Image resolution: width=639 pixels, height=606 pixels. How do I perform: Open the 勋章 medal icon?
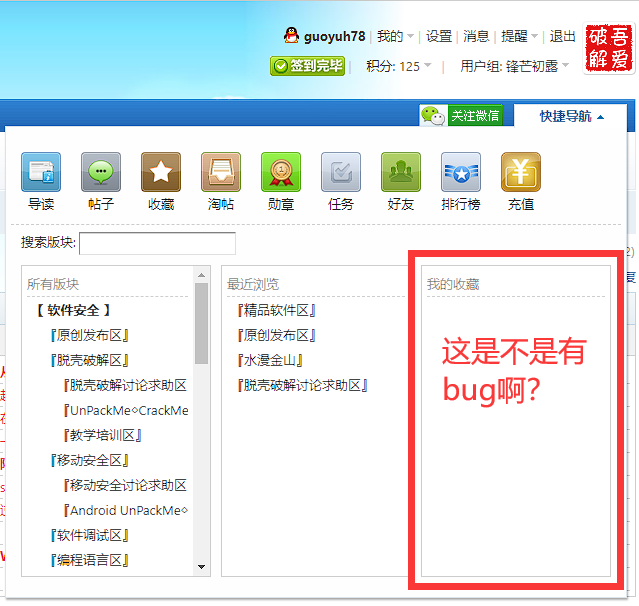click(x=281, y=172)
